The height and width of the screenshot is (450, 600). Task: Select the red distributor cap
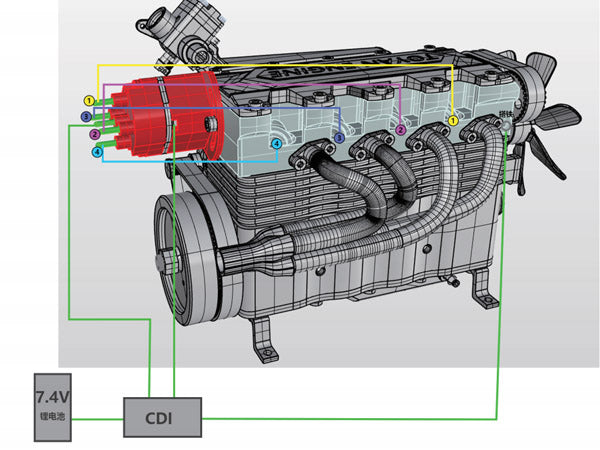click(x=168, y=116)
